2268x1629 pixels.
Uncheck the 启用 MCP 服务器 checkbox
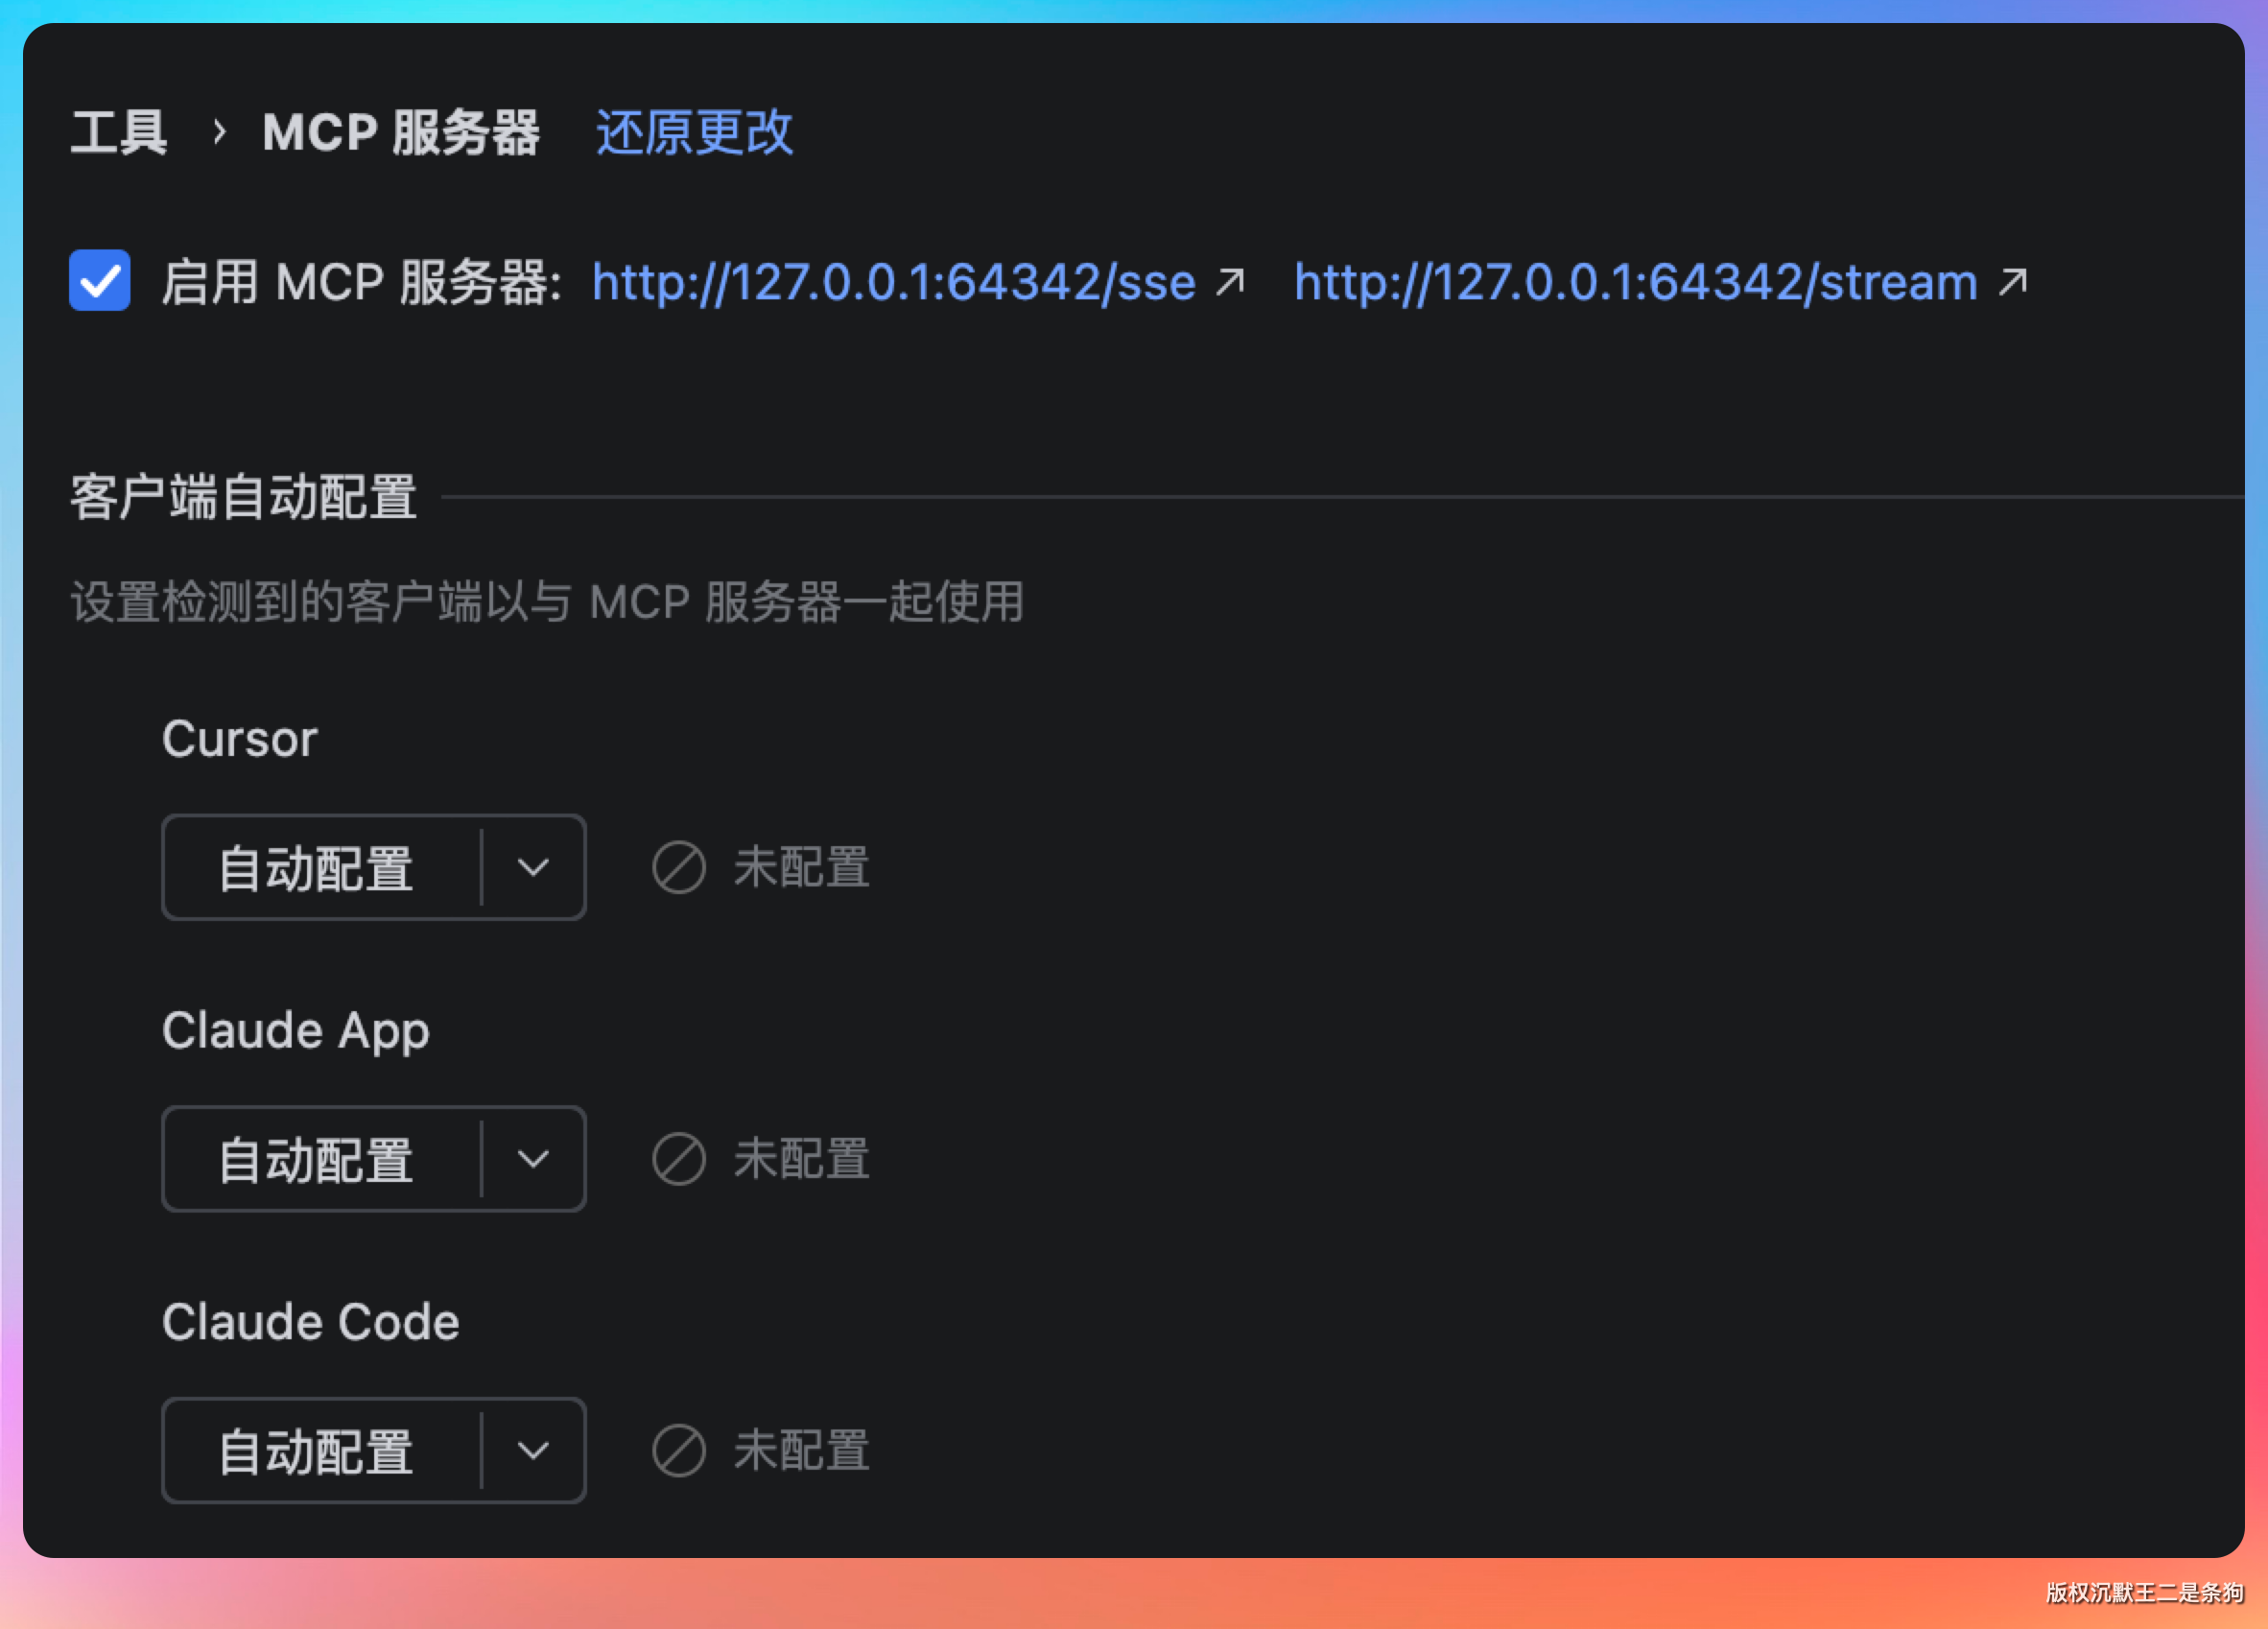pos(99,280)
